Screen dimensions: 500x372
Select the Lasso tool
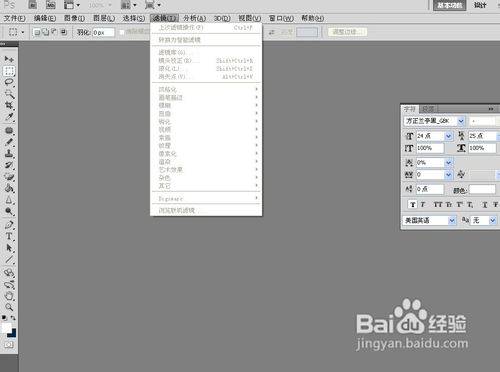coord(9,82)
